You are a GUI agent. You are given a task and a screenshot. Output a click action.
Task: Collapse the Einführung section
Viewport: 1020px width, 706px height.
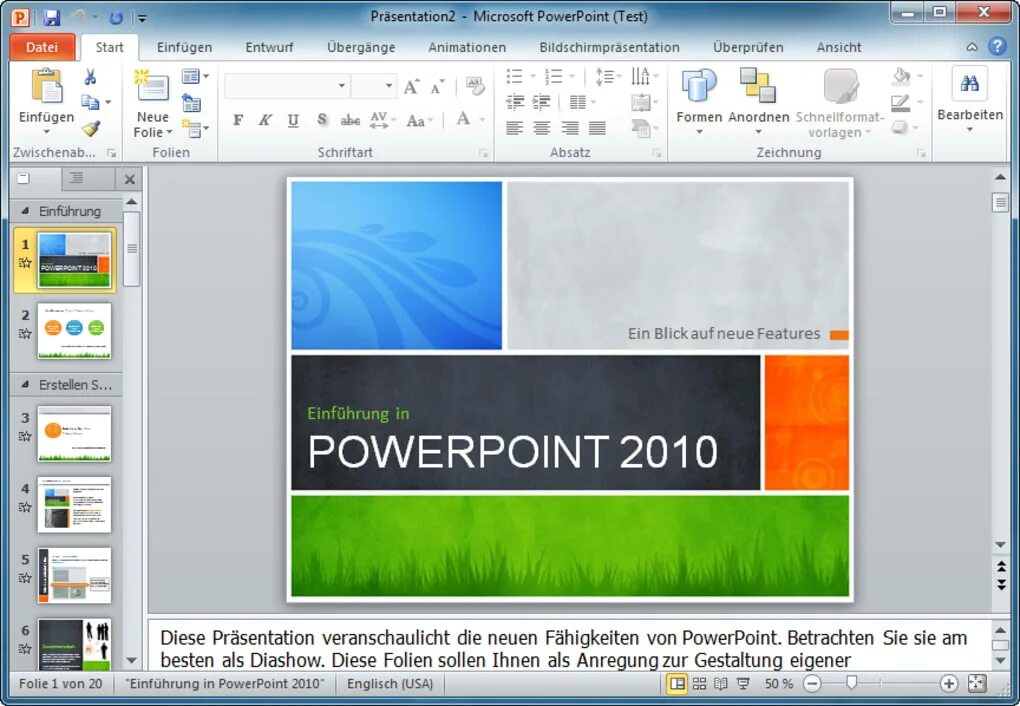(25, 211)
